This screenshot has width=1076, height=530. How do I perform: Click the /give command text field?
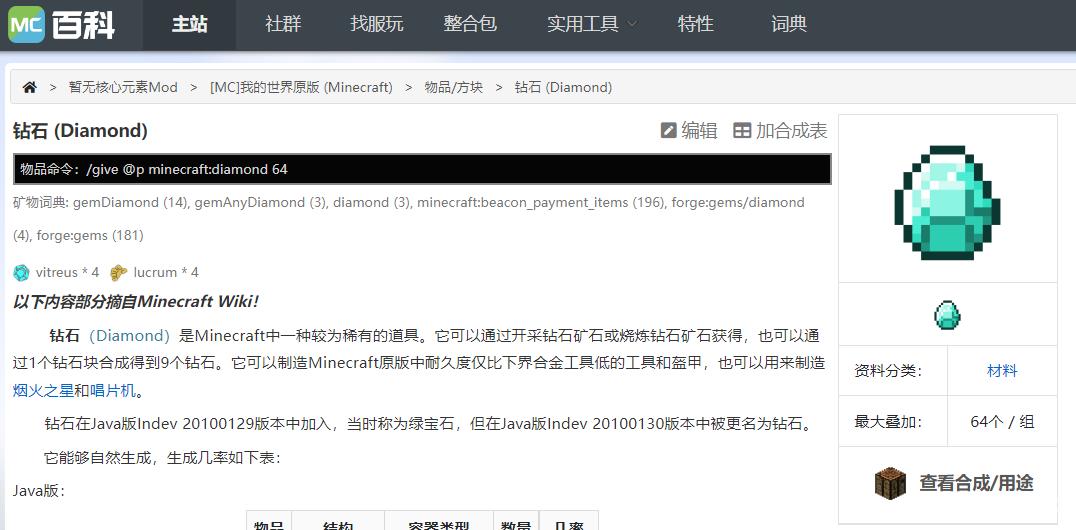pos(422,169)
